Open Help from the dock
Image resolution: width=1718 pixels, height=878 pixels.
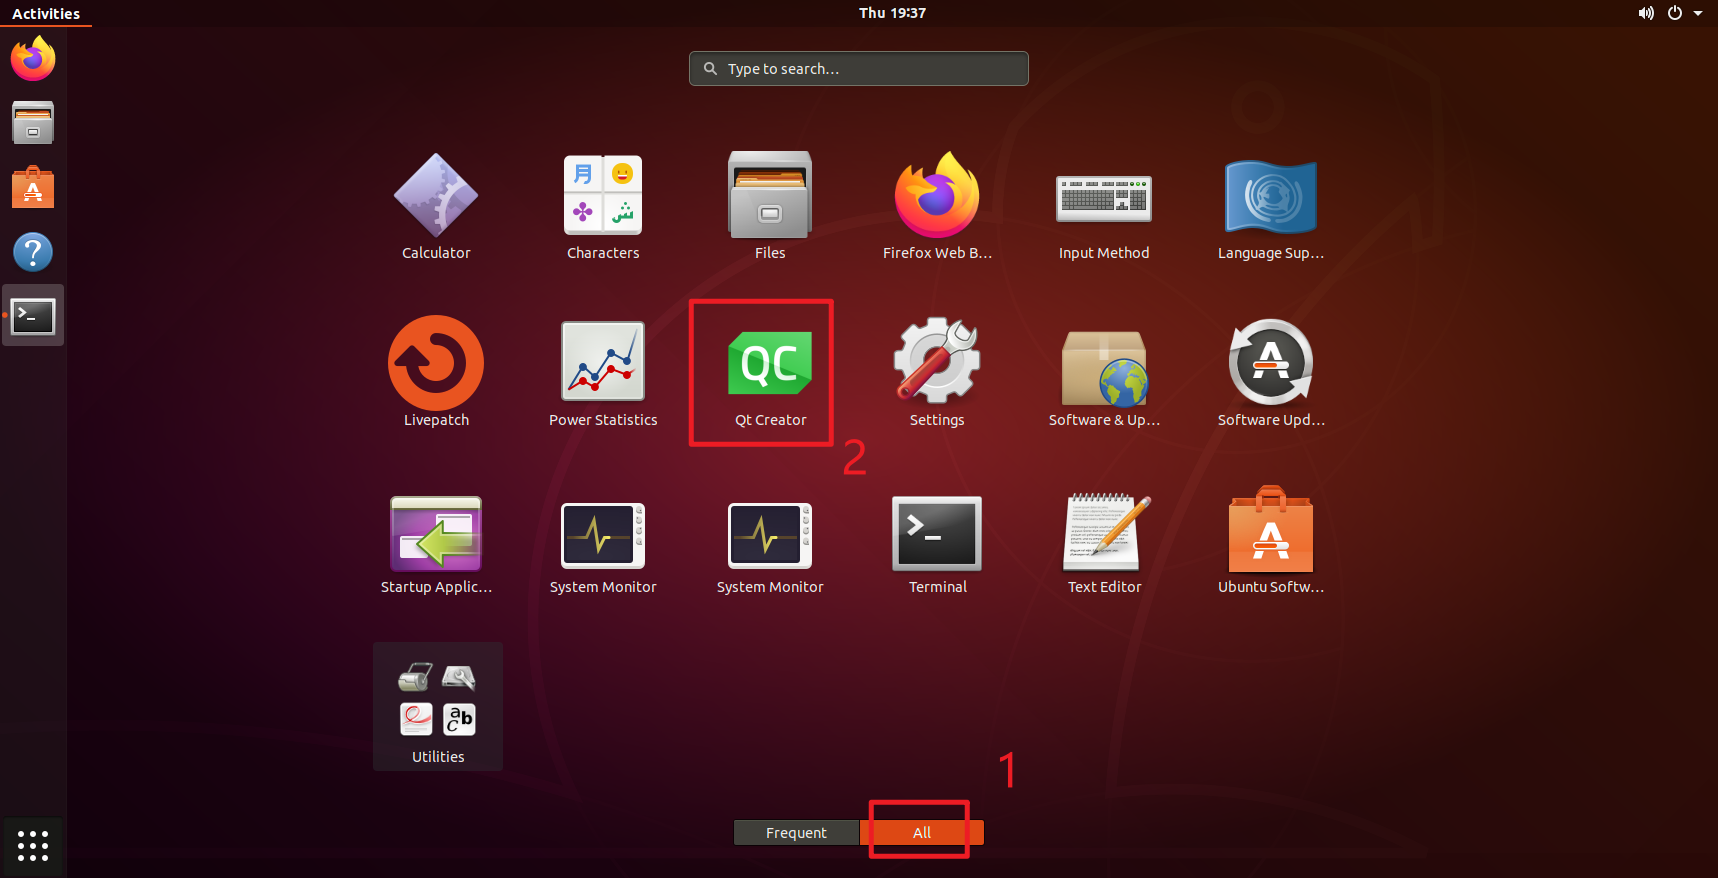click(33, 252)
